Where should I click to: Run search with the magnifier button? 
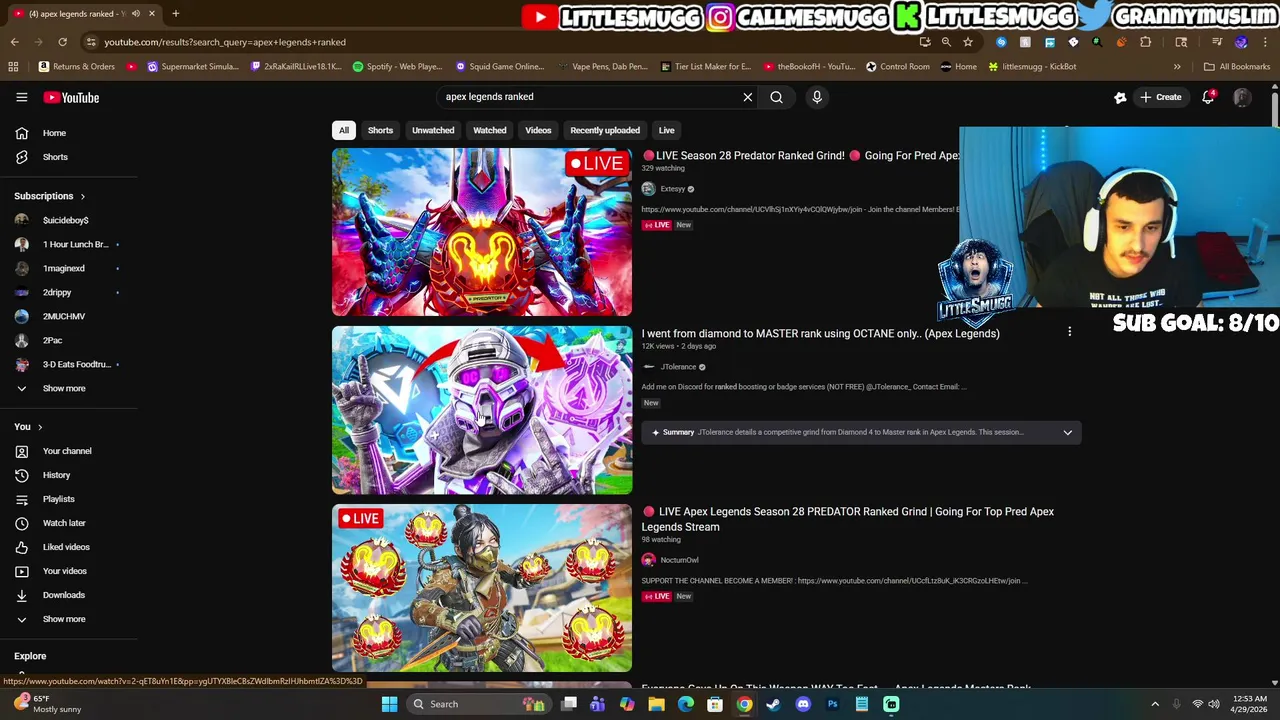click(x=776, y=97)
